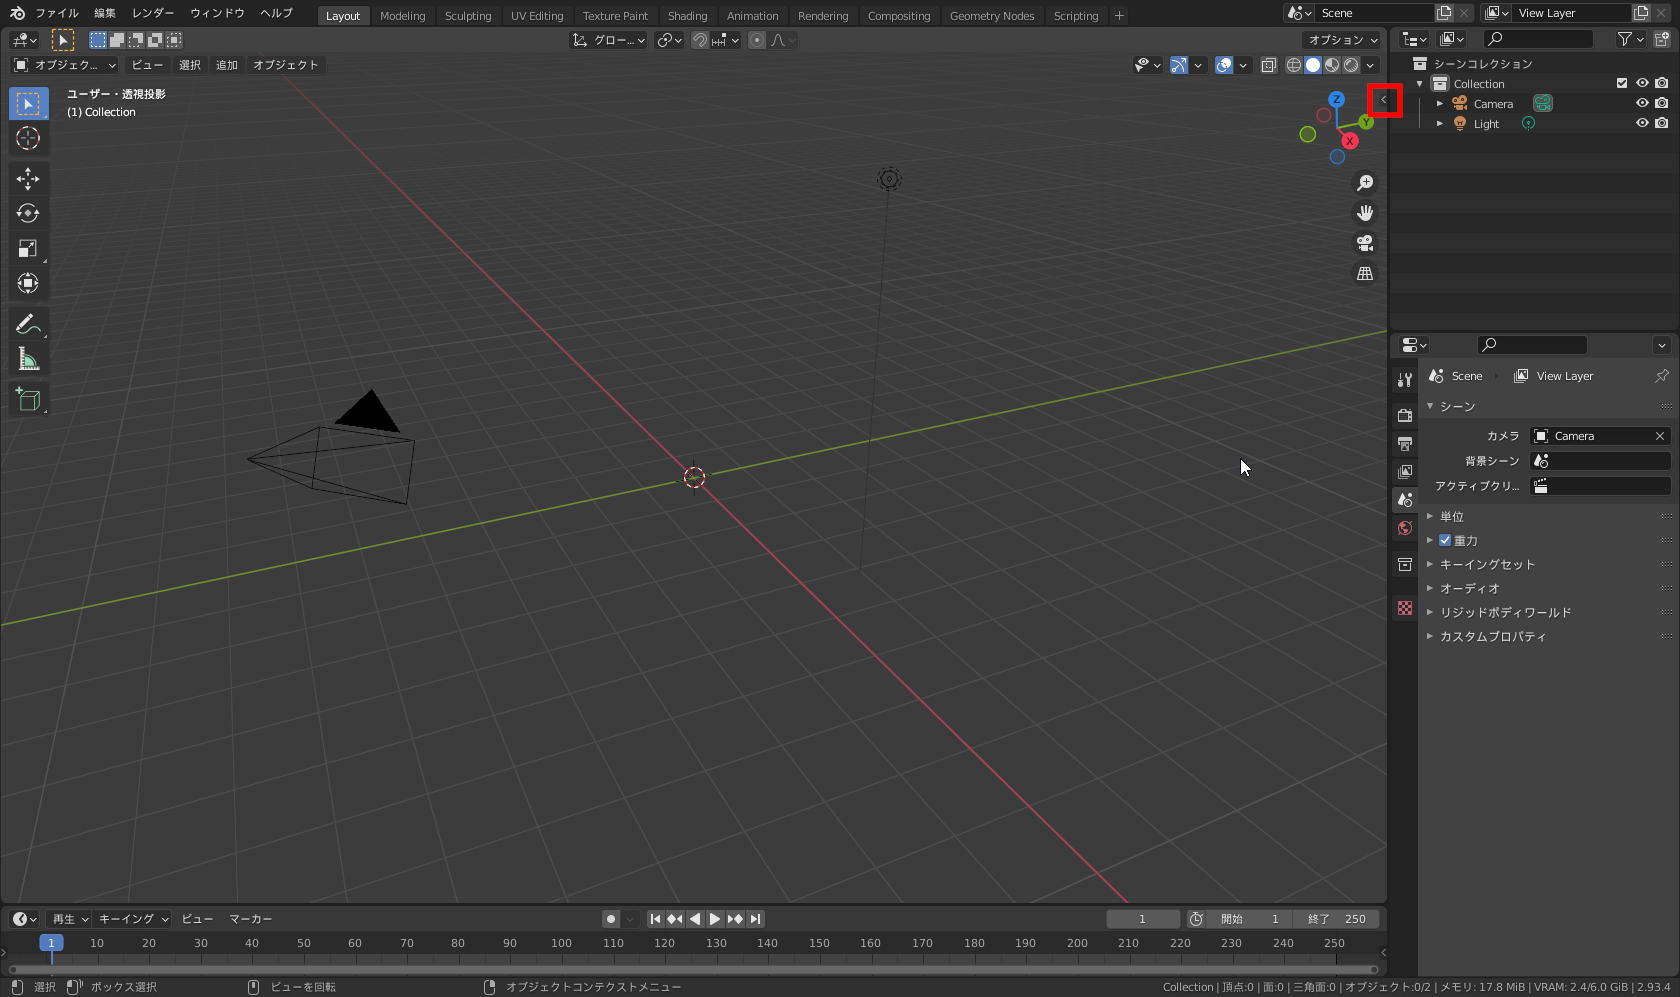The image size is (1680, 997).
Task: Open the ファイル menu
Action: [x=57, y=13]
